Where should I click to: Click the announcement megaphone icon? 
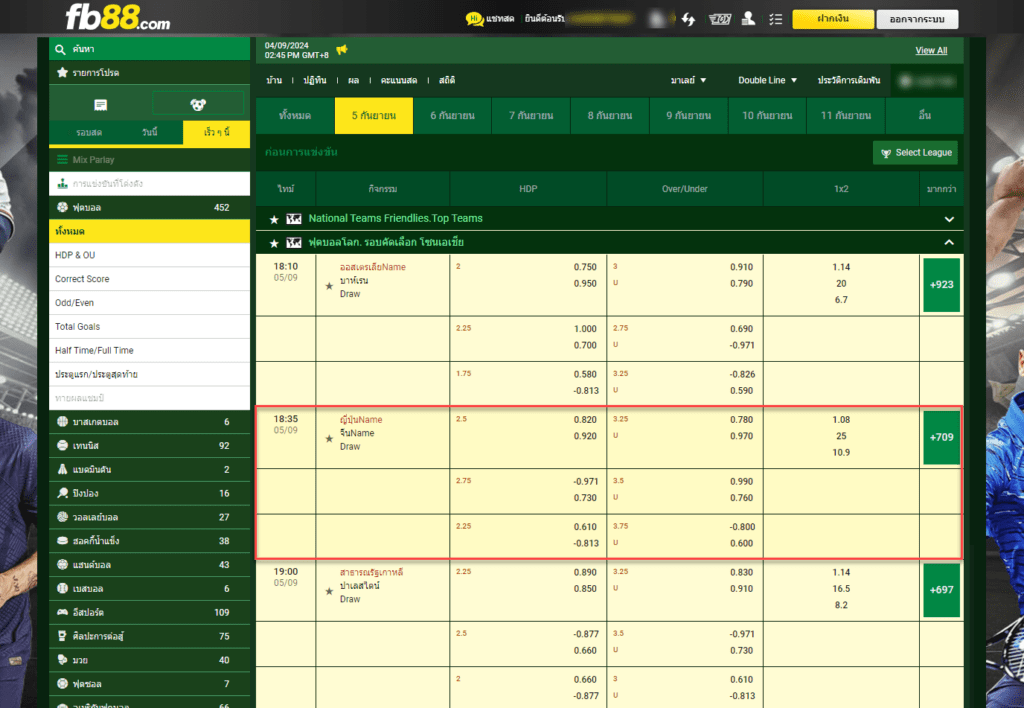[x=342, y=50]
